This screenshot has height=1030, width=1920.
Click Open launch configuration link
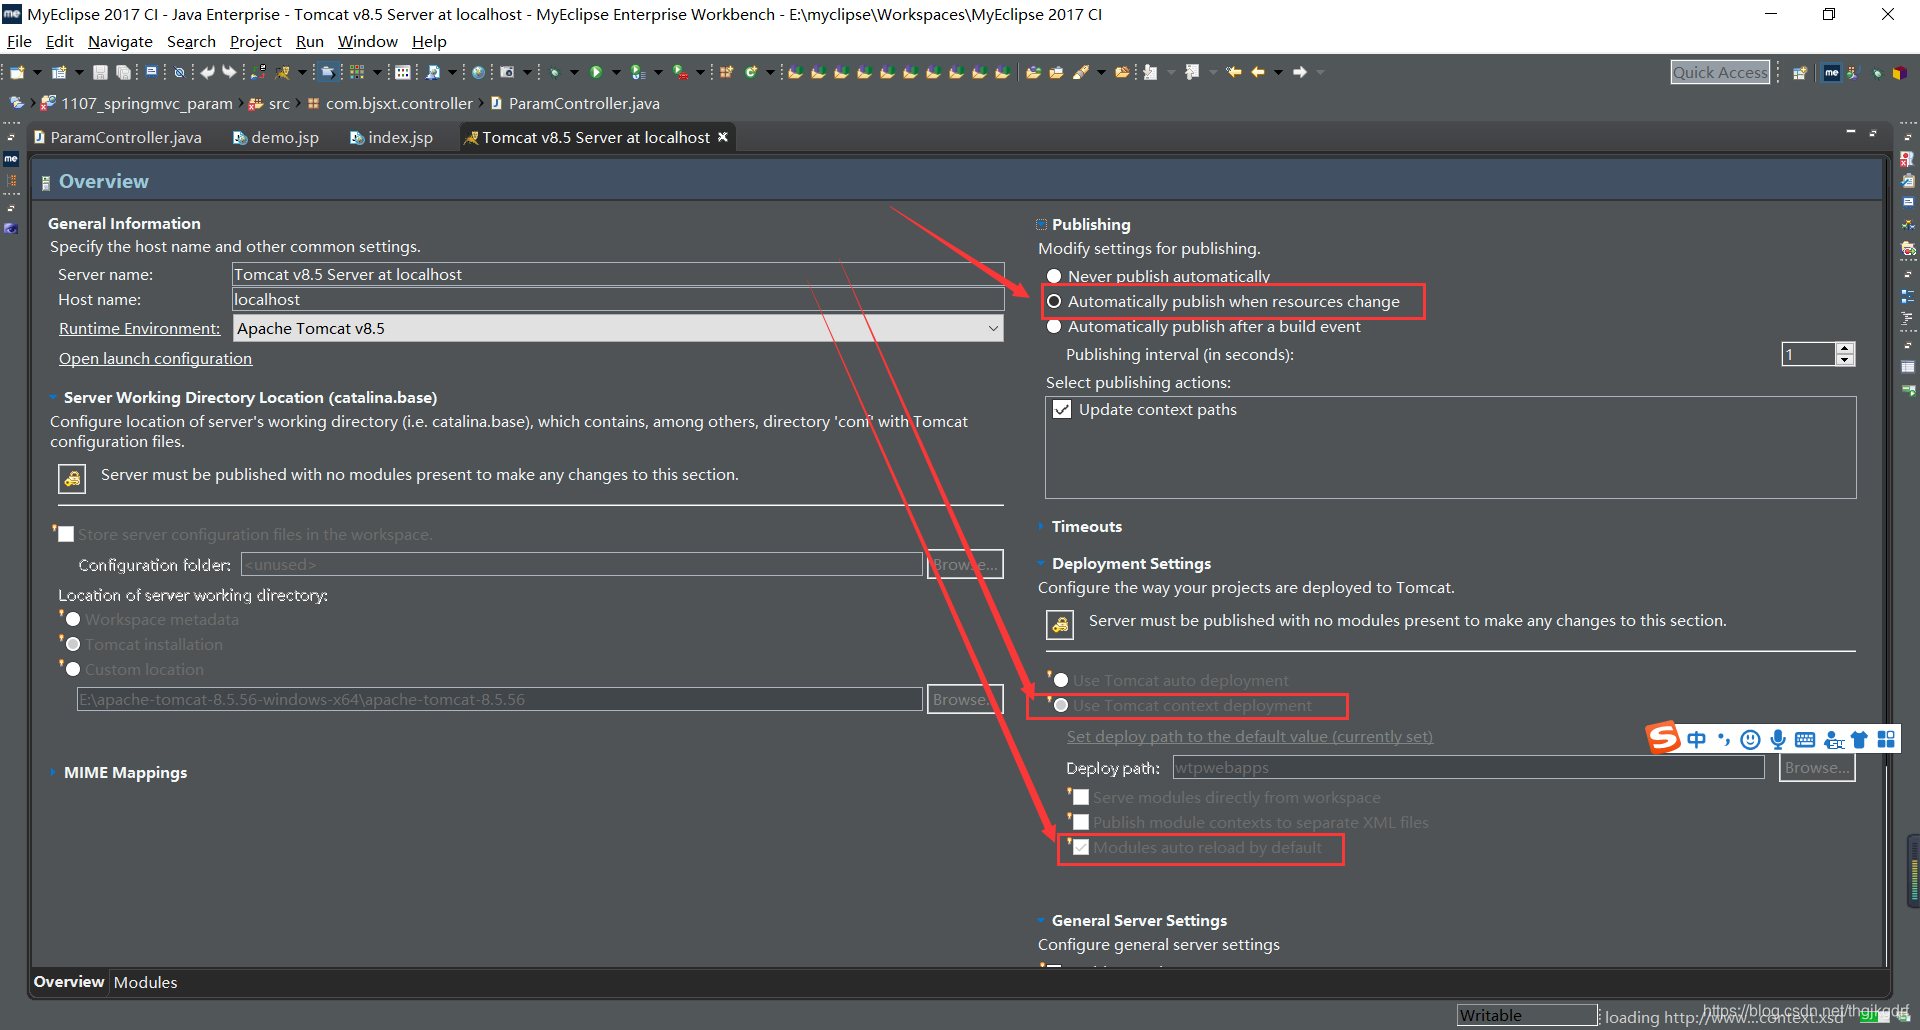155,358
